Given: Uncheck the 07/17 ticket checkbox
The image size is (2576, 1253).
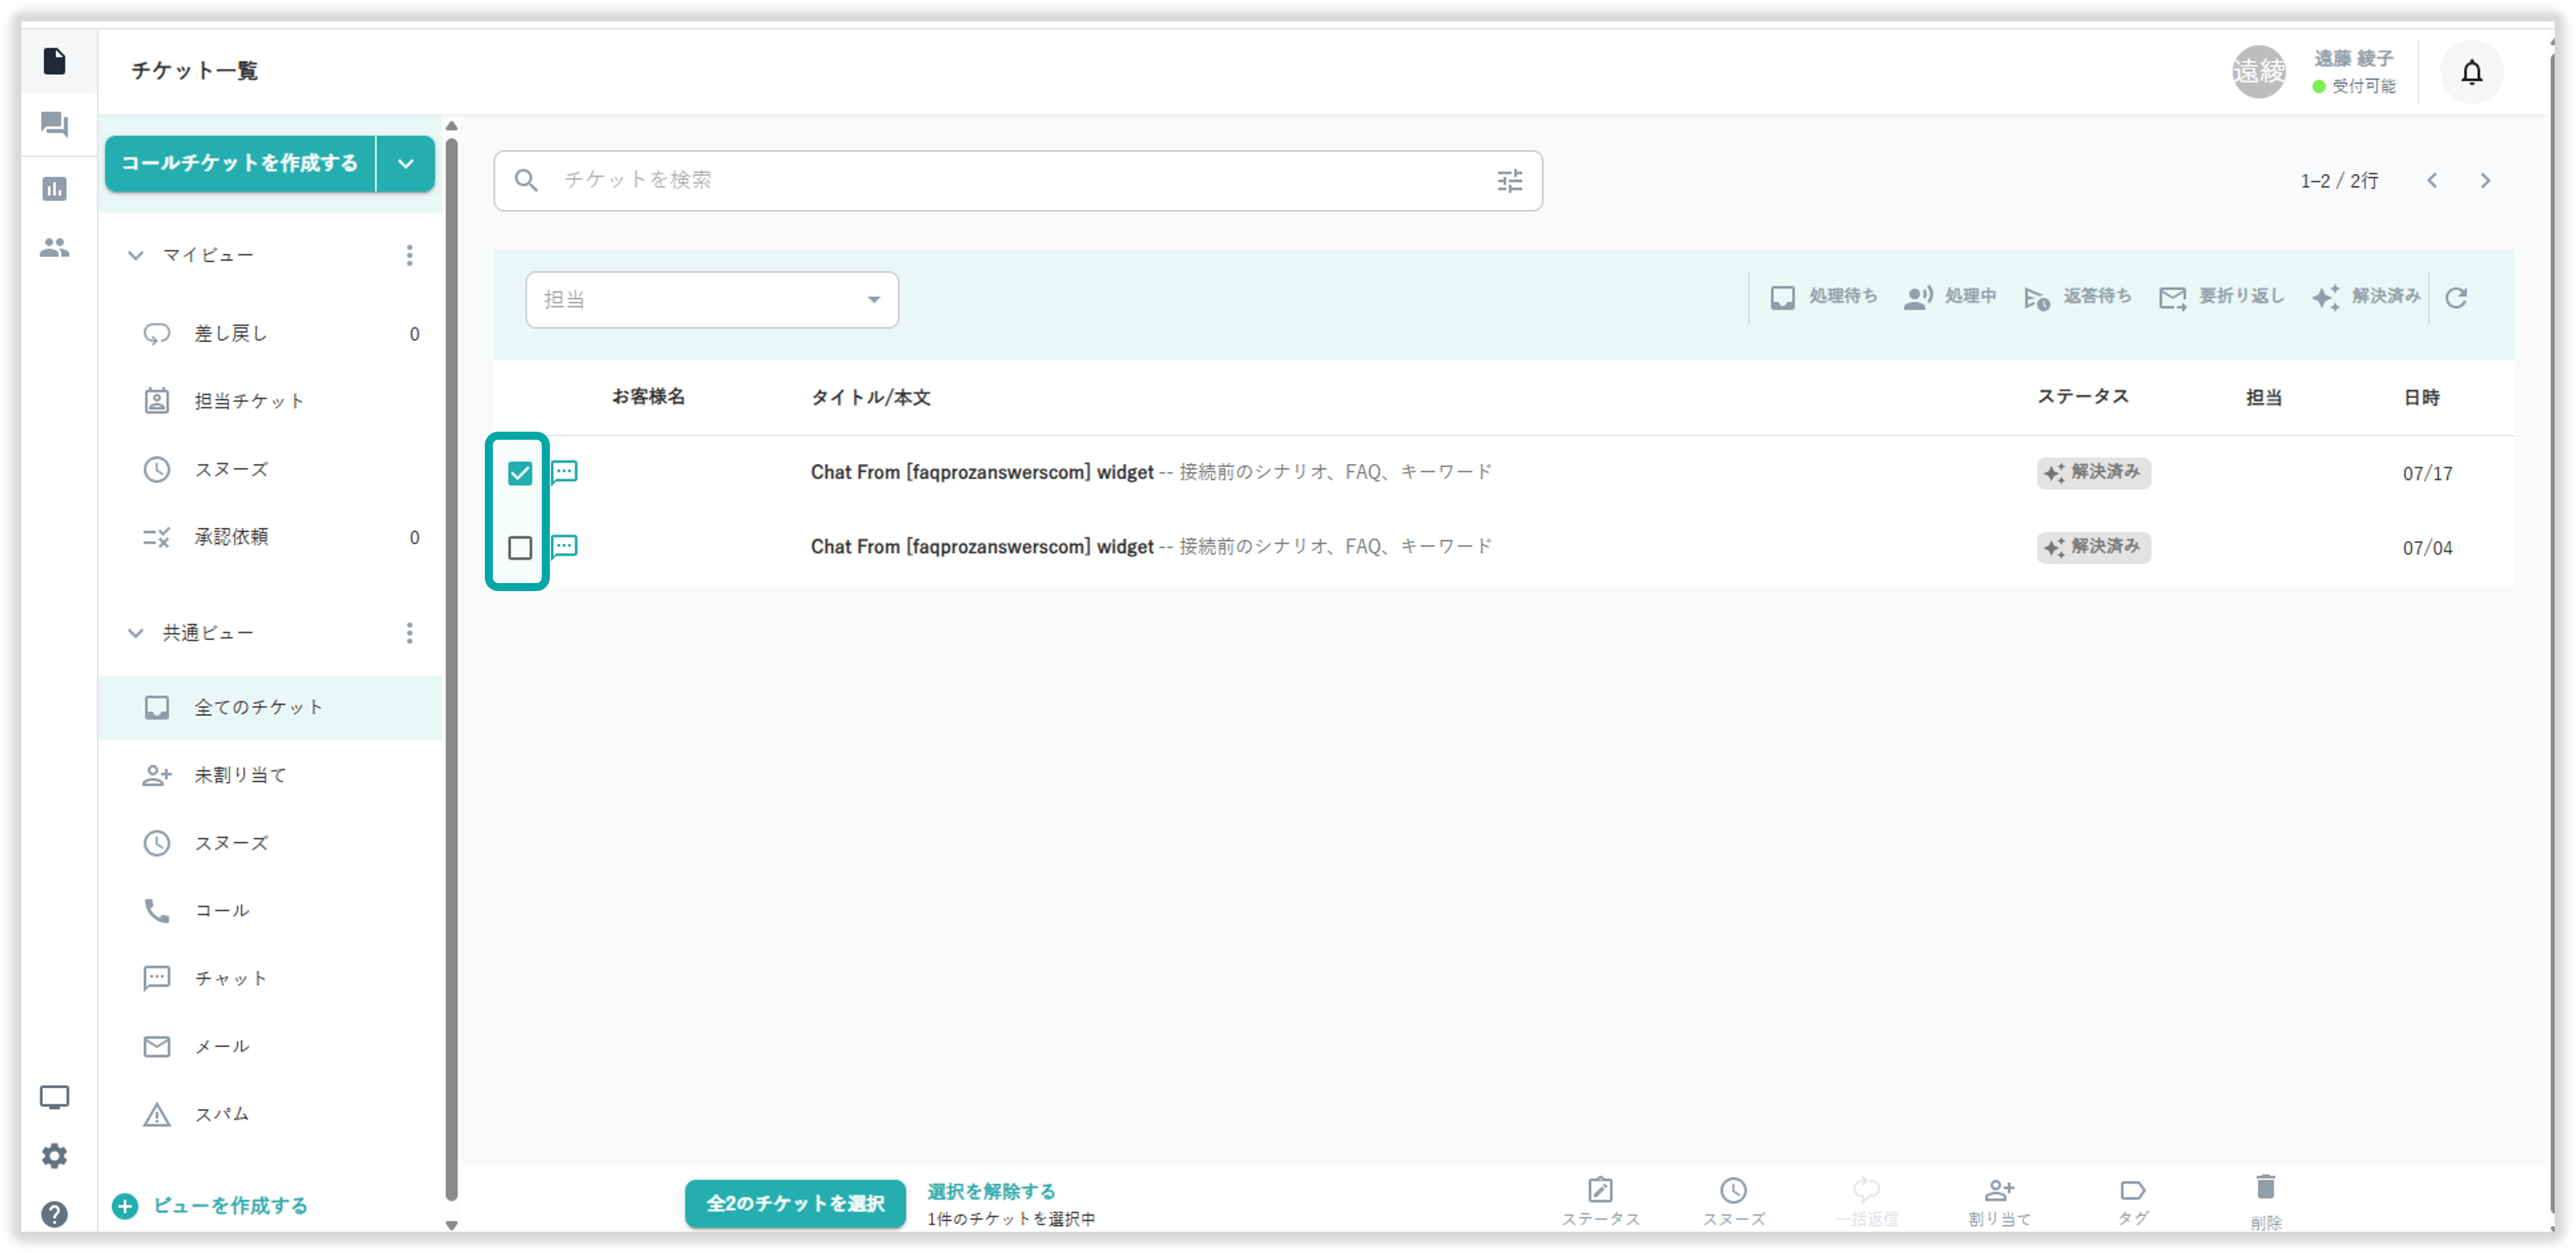Looking at the screenshot, I should [x=520, y=473].
